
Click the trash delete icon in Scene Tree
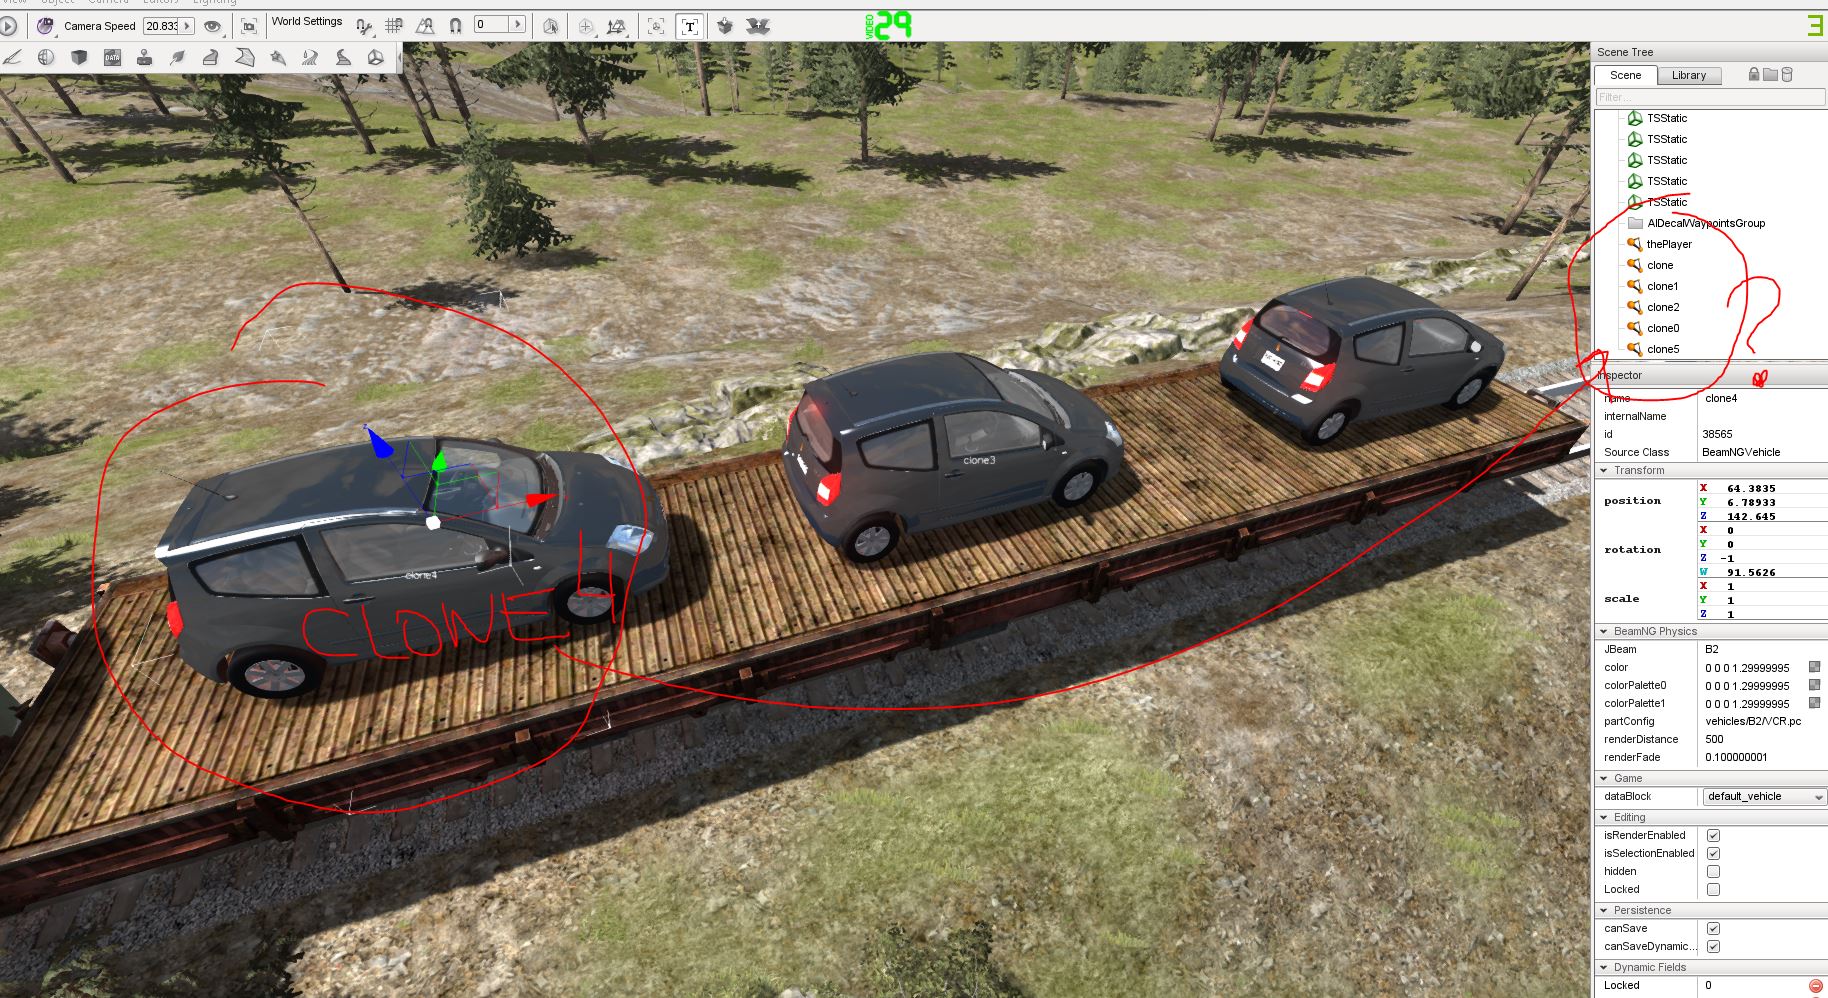click(x=1787, y=74)
